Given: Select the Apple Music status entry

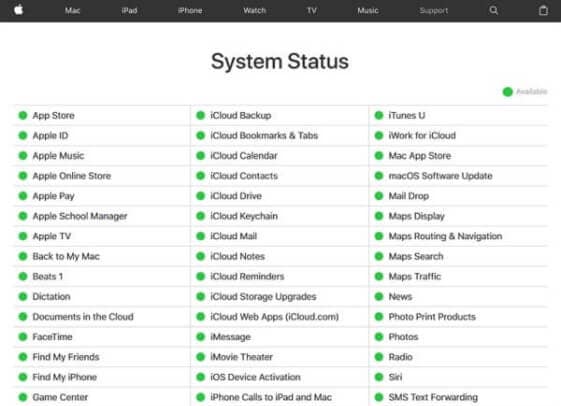Looking at the screenshot, I should 58,156.
